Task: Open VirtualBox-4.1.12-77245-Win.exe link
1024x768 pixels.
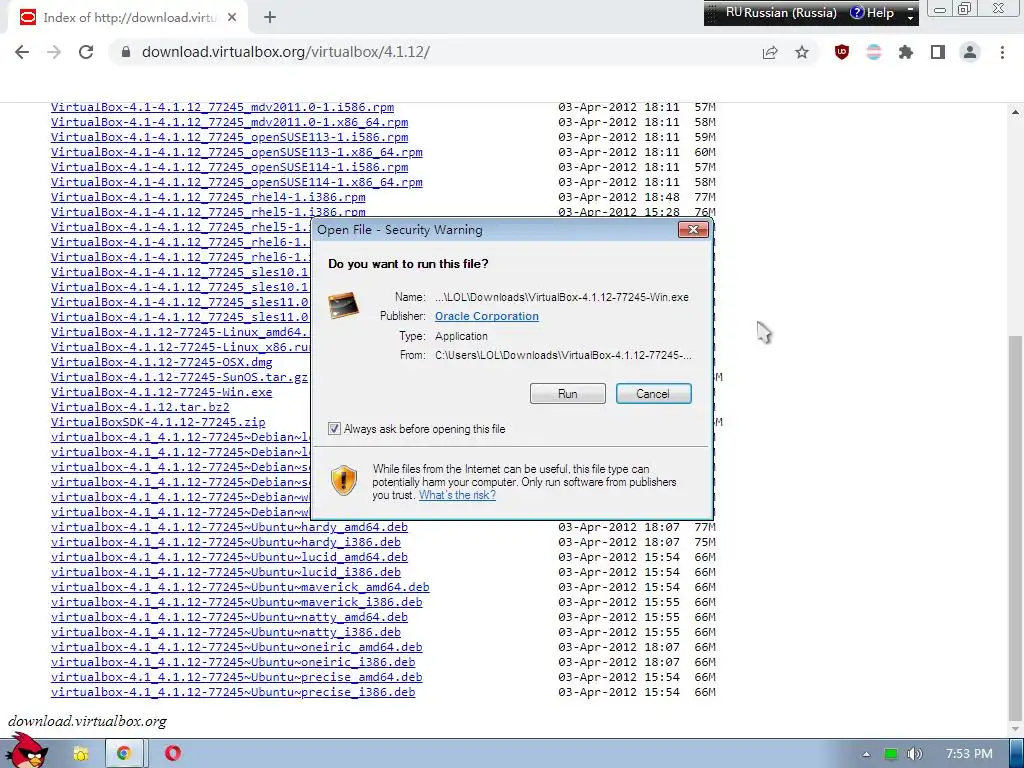Action: tap(161, 392)
